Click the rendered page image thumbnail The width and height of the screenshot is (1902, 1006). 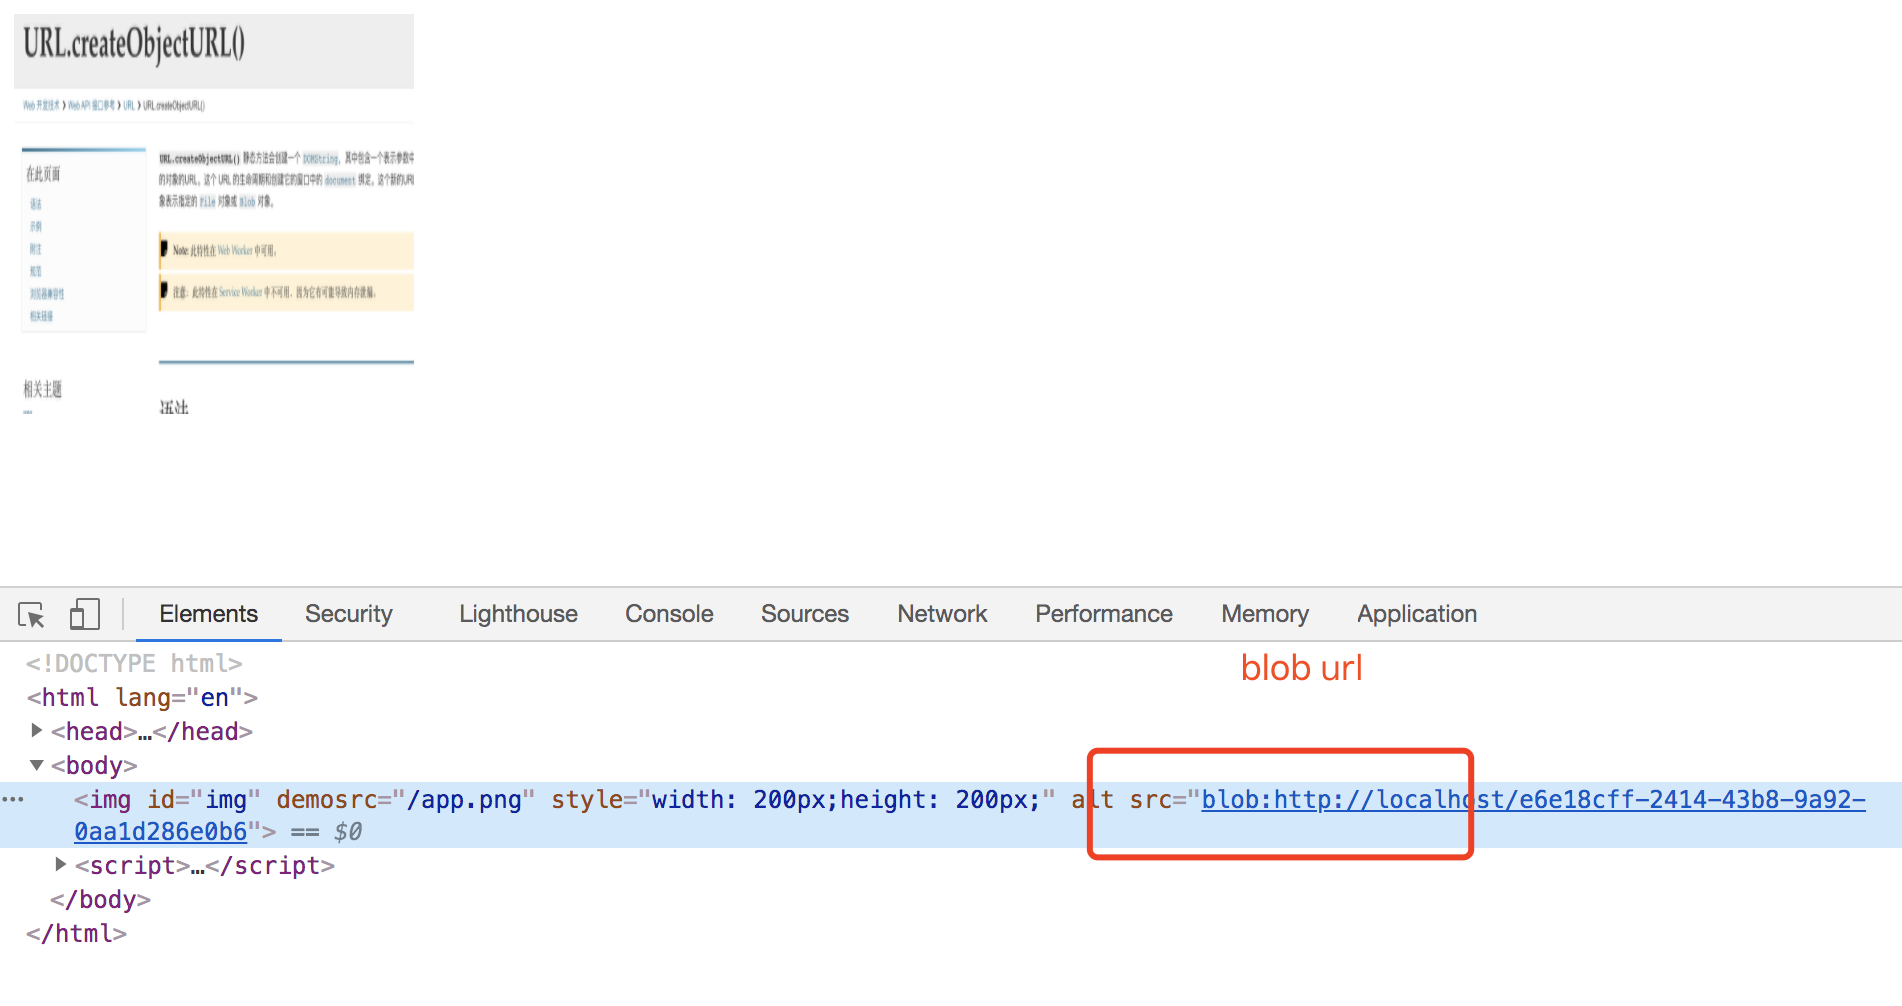coord(214,214)
